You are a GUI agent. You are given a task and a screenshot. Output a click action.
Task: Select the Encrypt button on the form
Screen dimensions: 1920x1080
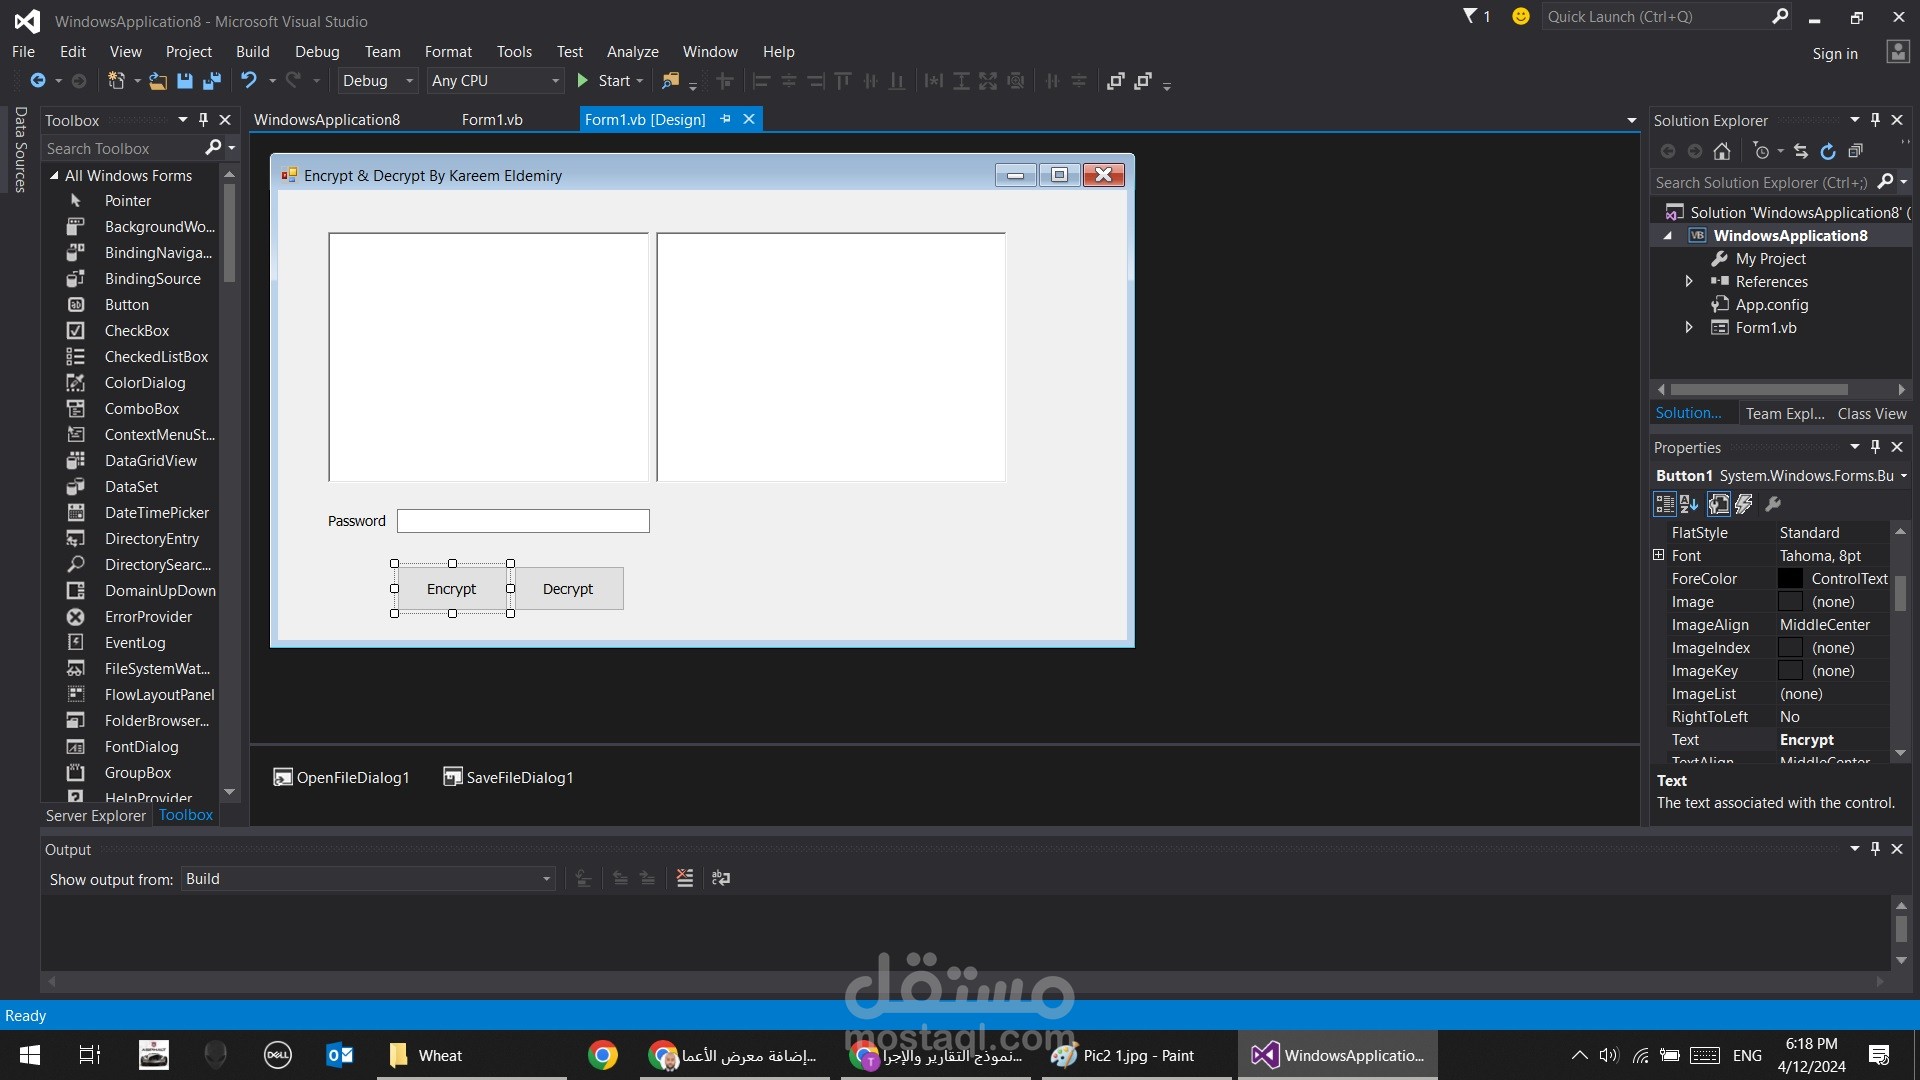[x=452, y=589]
